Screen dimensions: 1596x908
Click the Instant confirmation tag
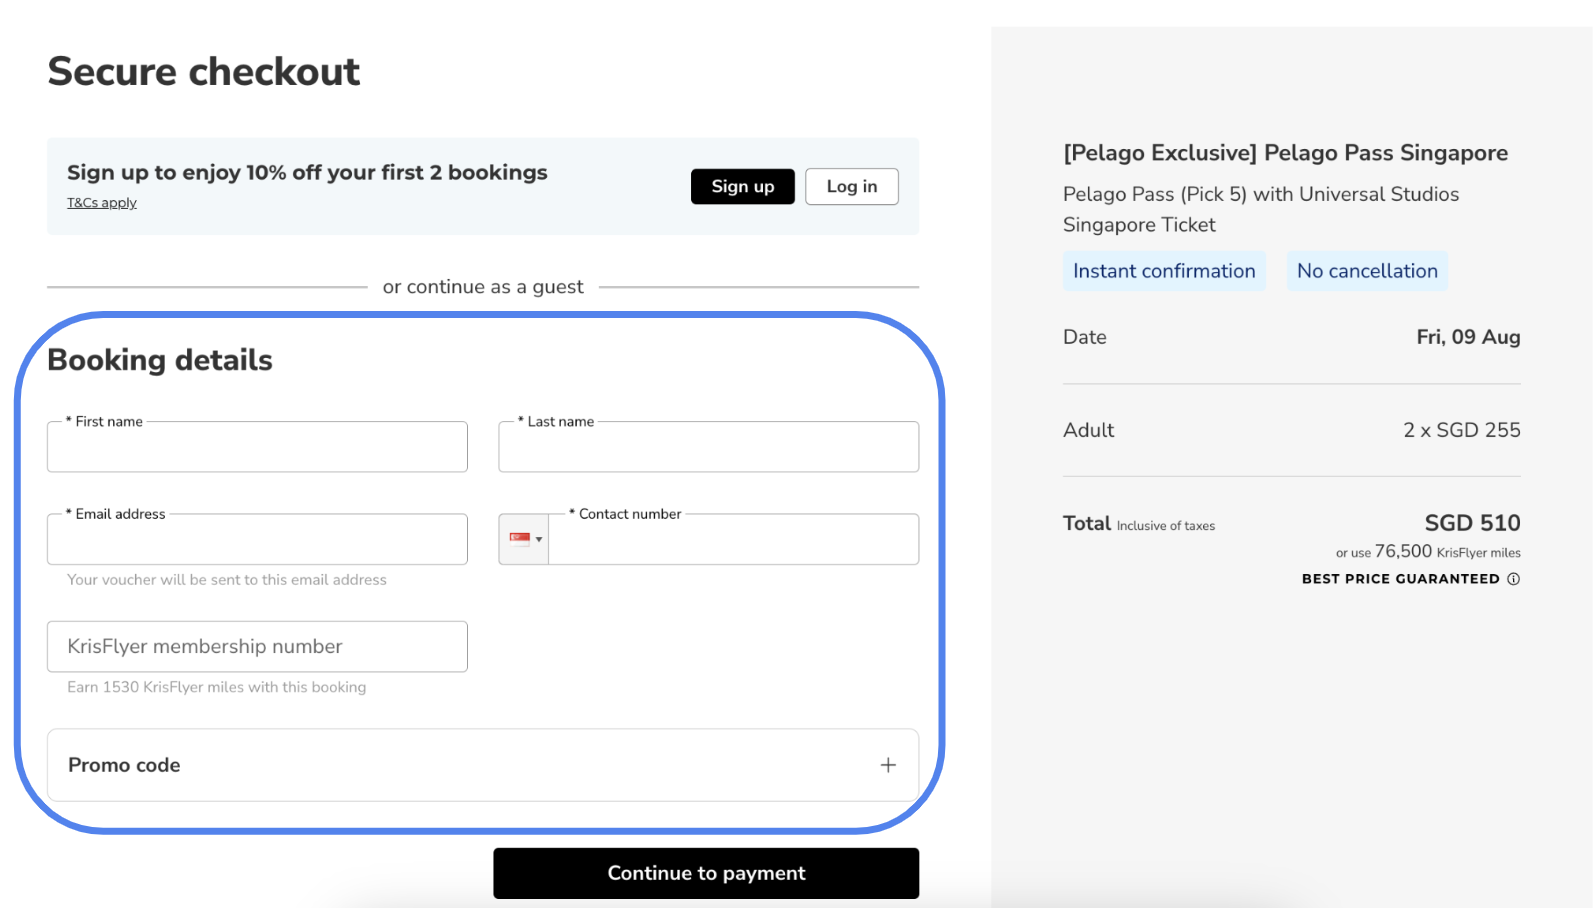coord(1164,271)
